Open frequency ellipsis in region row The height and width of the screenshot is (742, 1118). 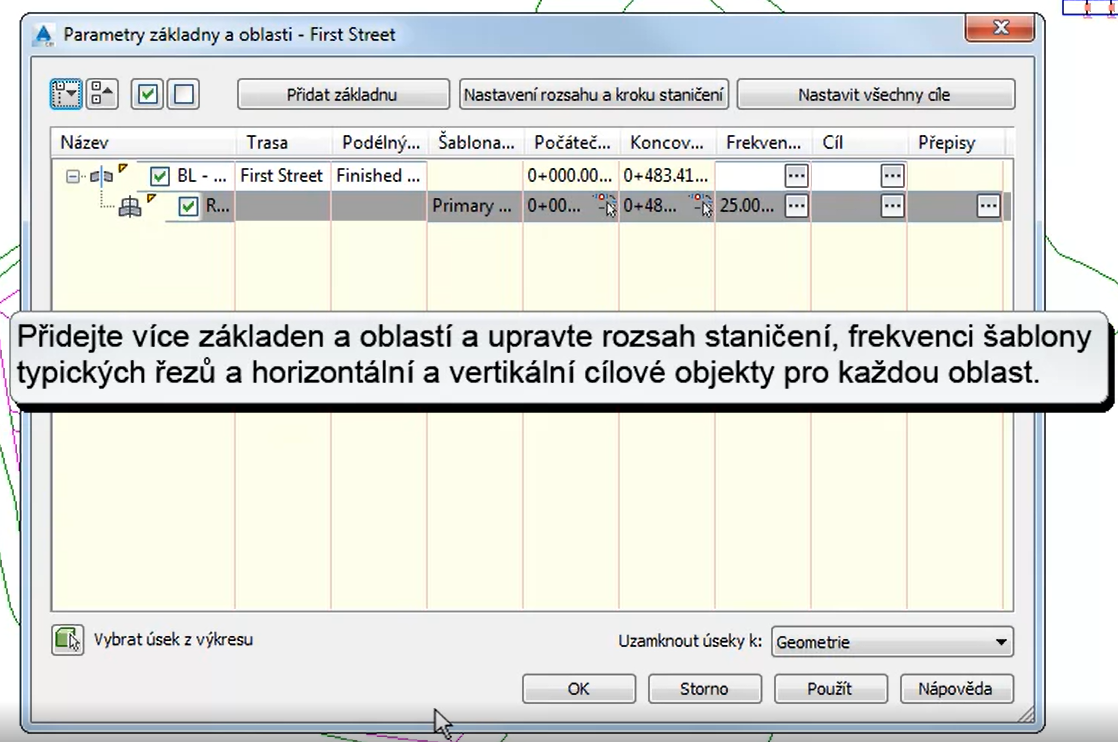point(796,206)
